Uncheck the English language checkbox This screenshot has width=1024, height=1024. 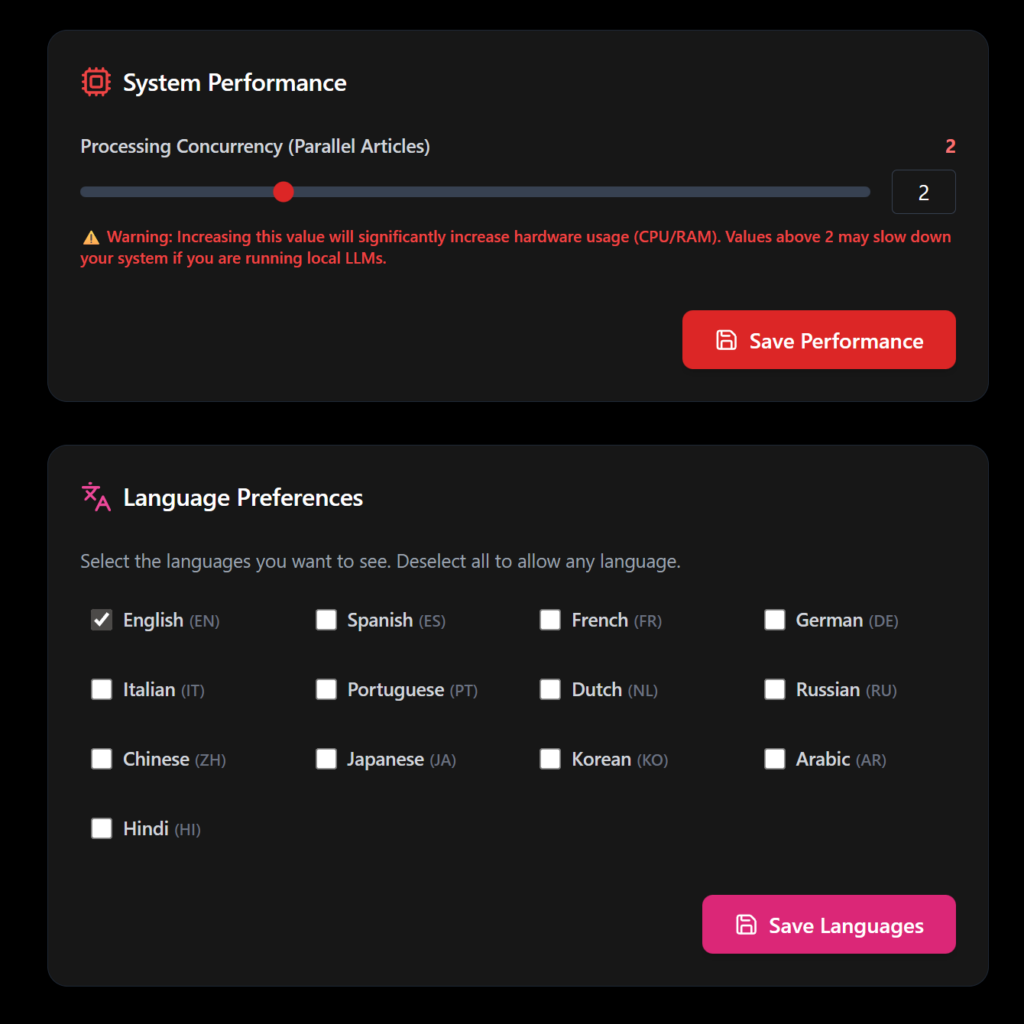102,620
